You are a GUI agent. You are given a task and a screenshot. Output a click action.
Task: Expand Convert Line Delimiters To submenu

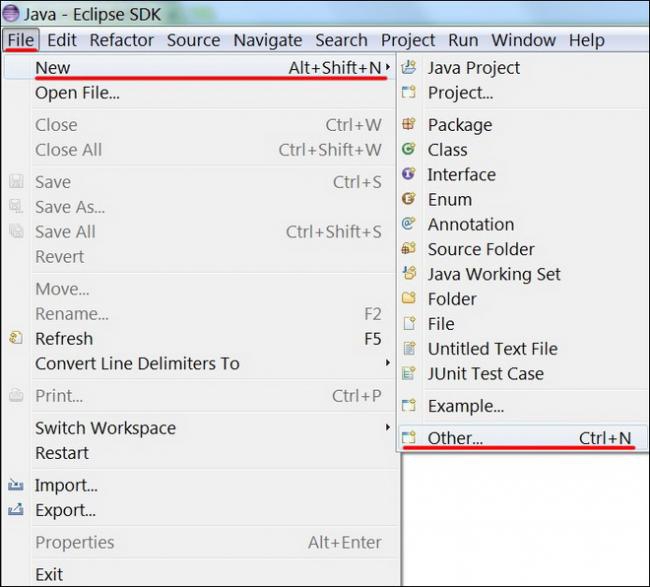(387, 363)
